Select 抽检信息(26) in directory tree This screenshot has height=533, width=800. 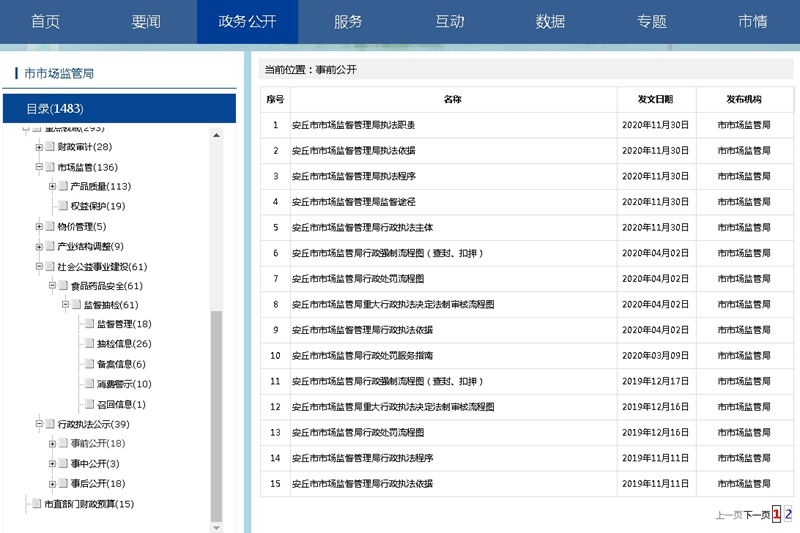coord(124,344)
